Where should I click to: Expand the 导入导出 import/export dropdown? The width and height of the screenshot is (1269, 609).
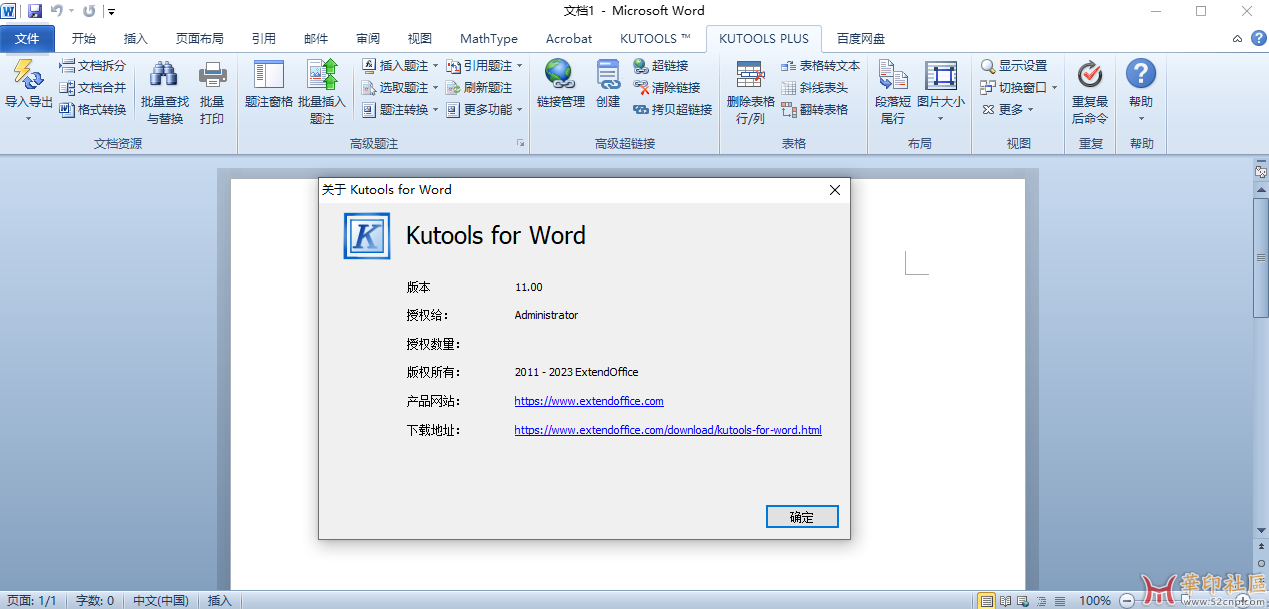coord(28,118)
